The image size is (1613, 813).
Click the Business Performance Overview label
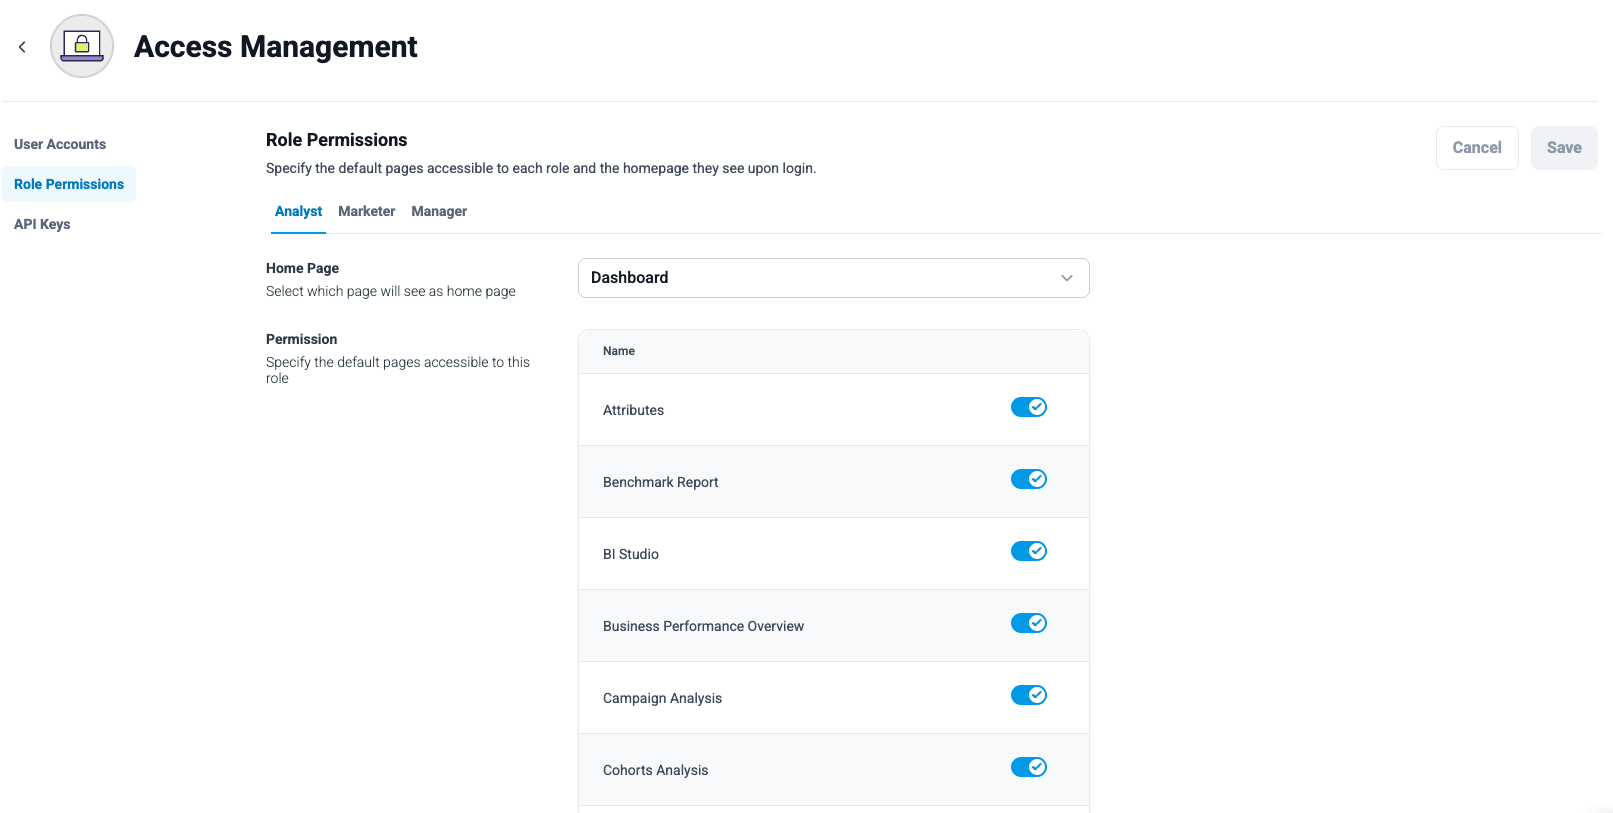(x=703, y=626)
